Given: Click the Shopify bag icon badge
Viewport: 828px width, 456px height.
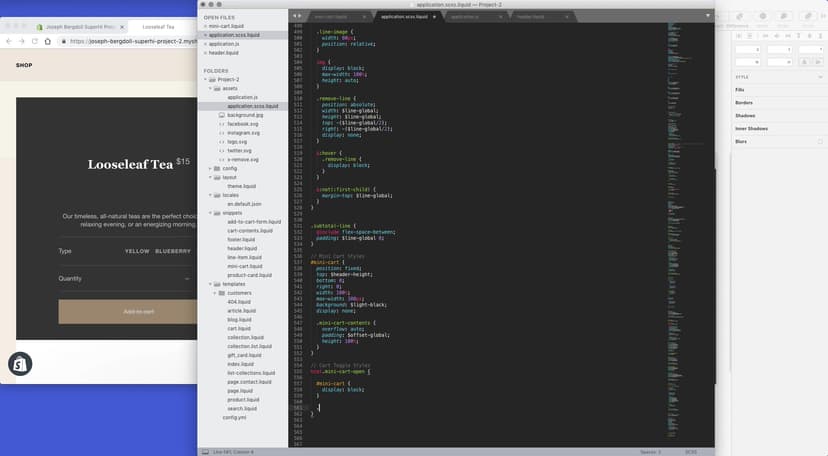Looking at the screenshot, I should [20, 365].
